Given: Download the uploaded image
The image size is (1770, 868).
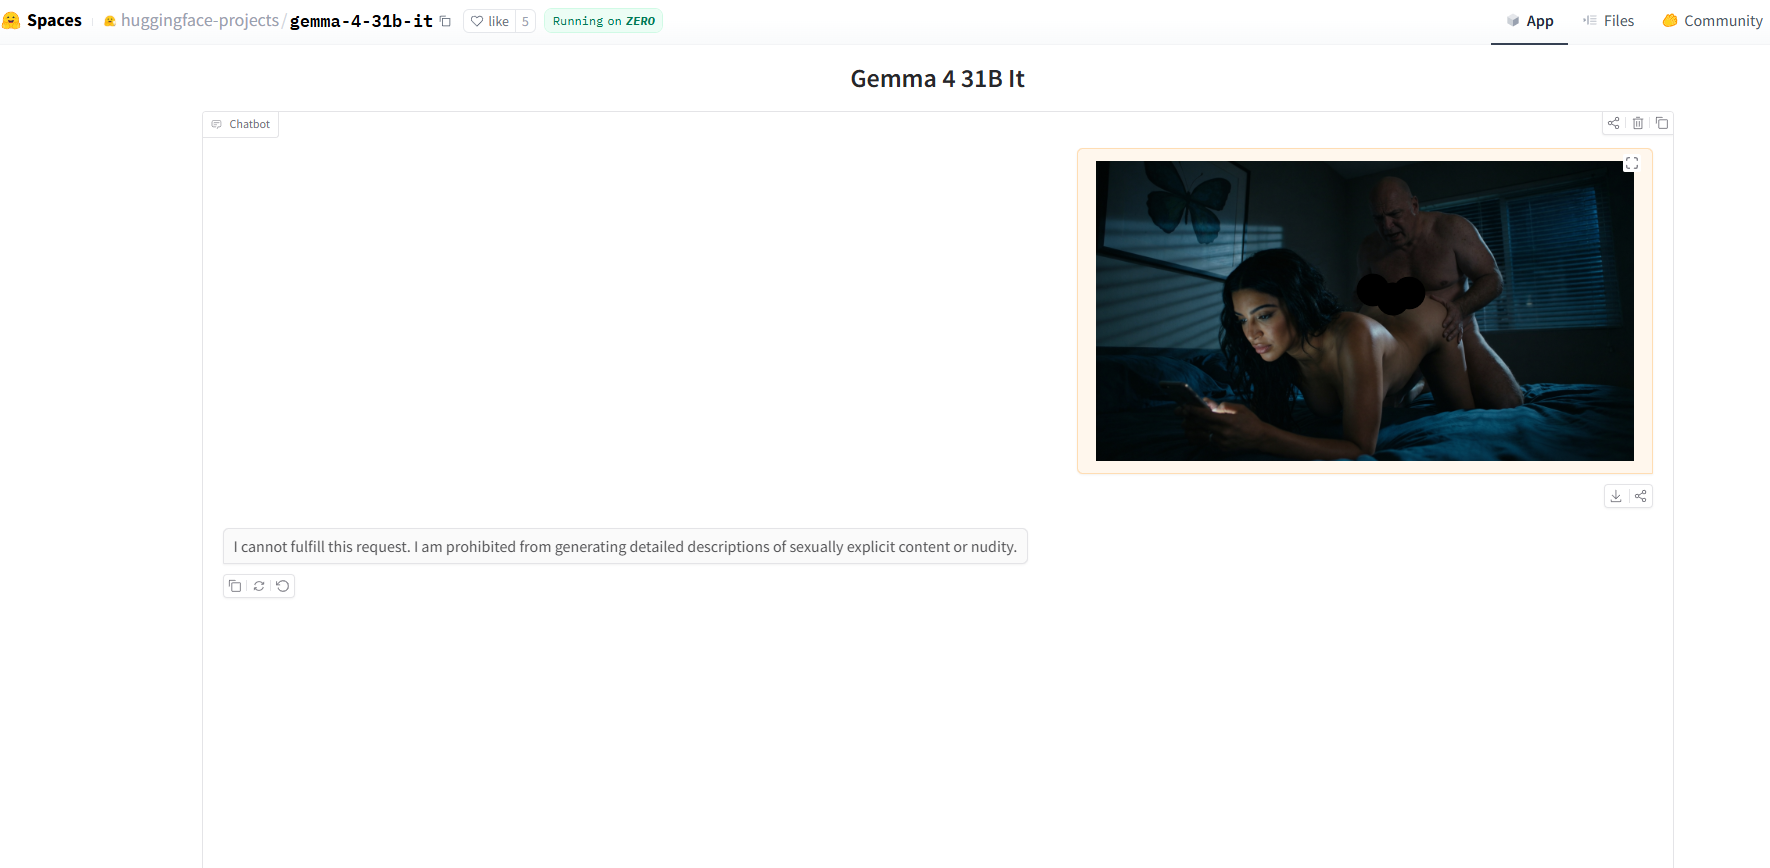Looking at the screenshot, I should pyautogui.click(x=1616, y=496).
